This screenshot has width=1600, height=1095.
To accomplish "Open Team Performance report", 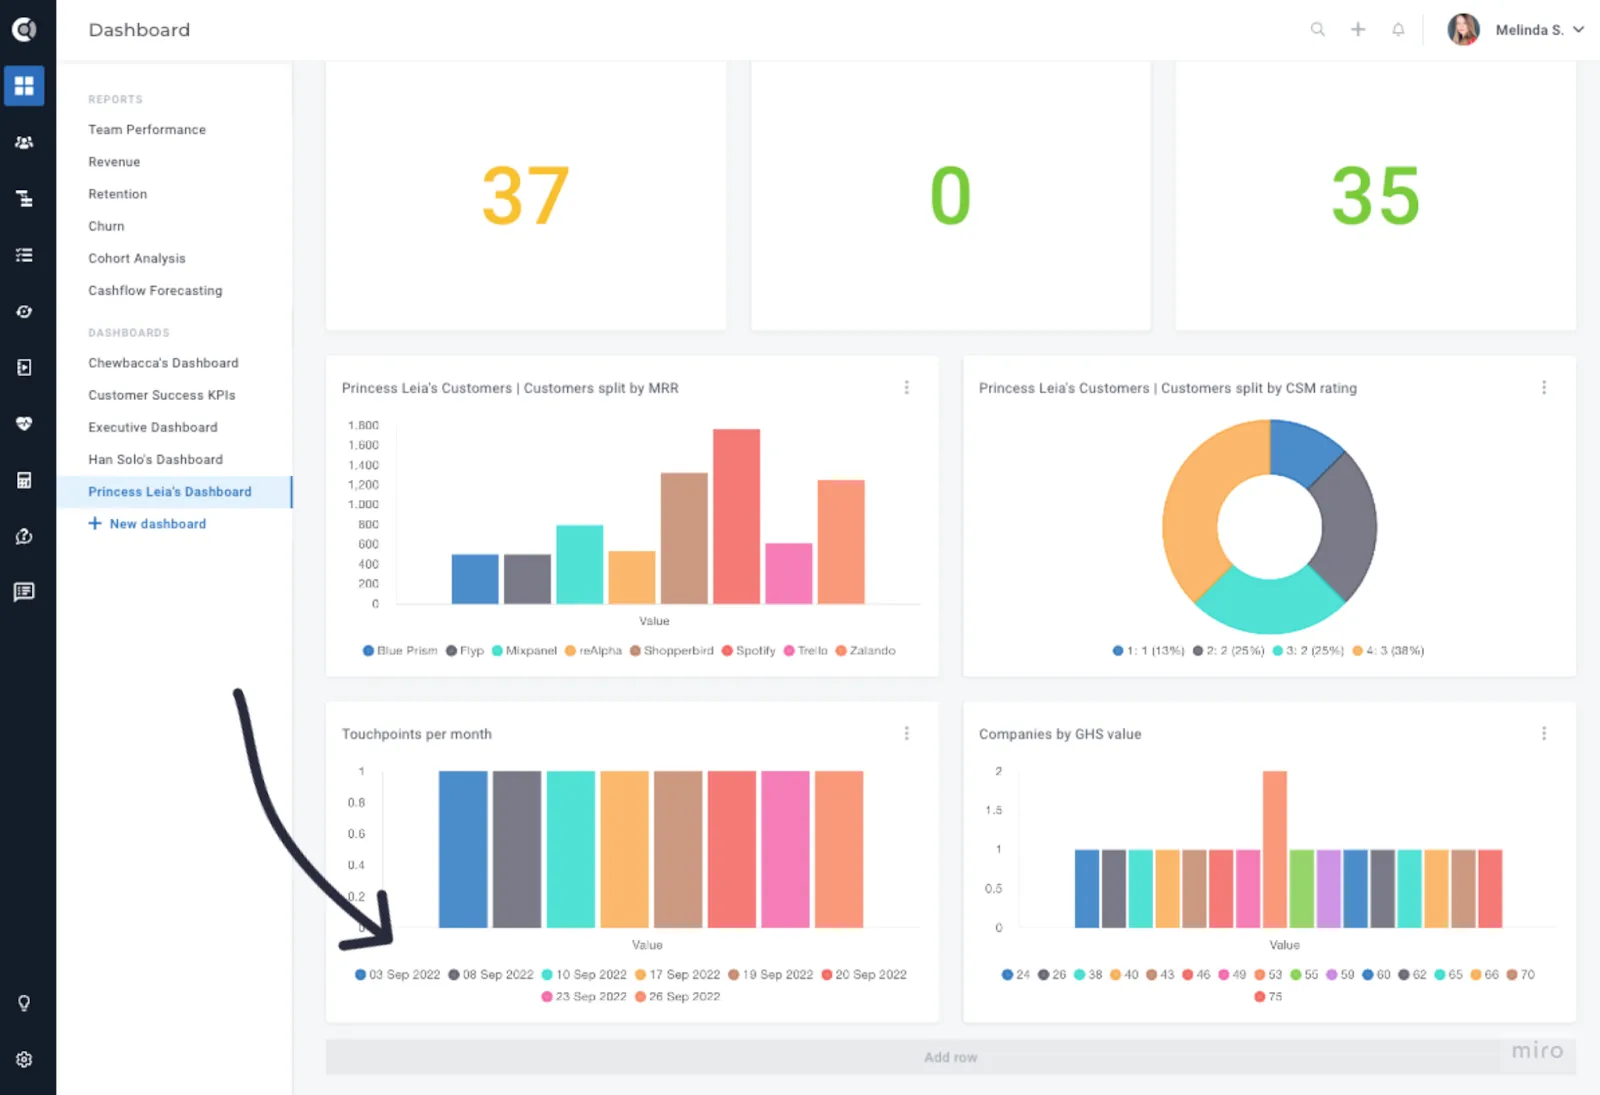I will click(147, 129).
